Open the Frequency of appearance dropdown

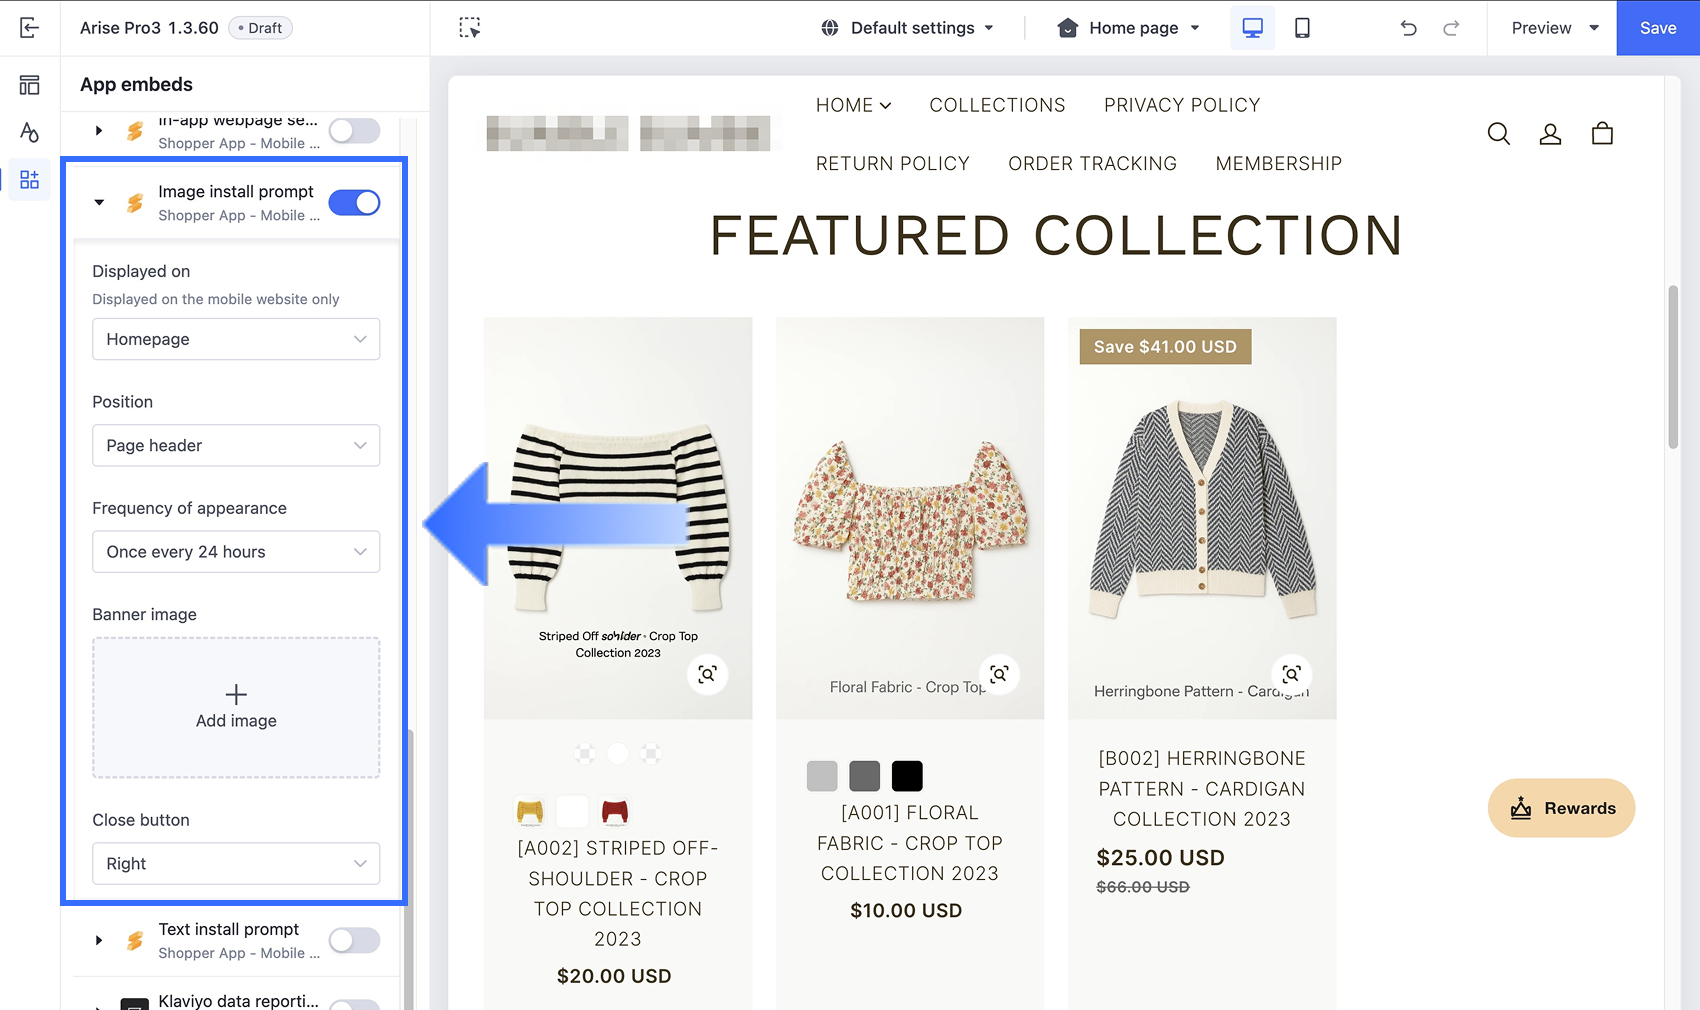point(236,552)
